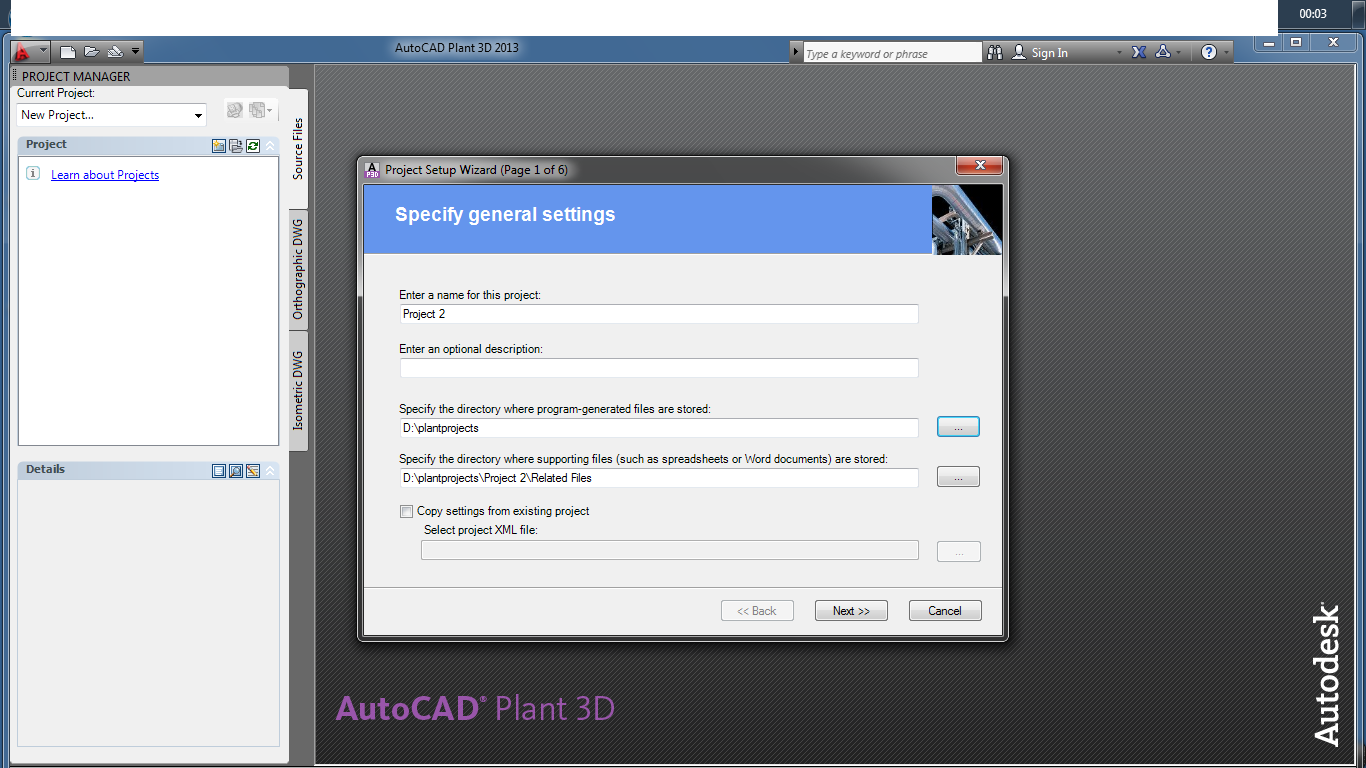This screenshot has height=768, width=1366.
Task: Switch to the Orthographic DWG tab
Action: click(298, 270)
